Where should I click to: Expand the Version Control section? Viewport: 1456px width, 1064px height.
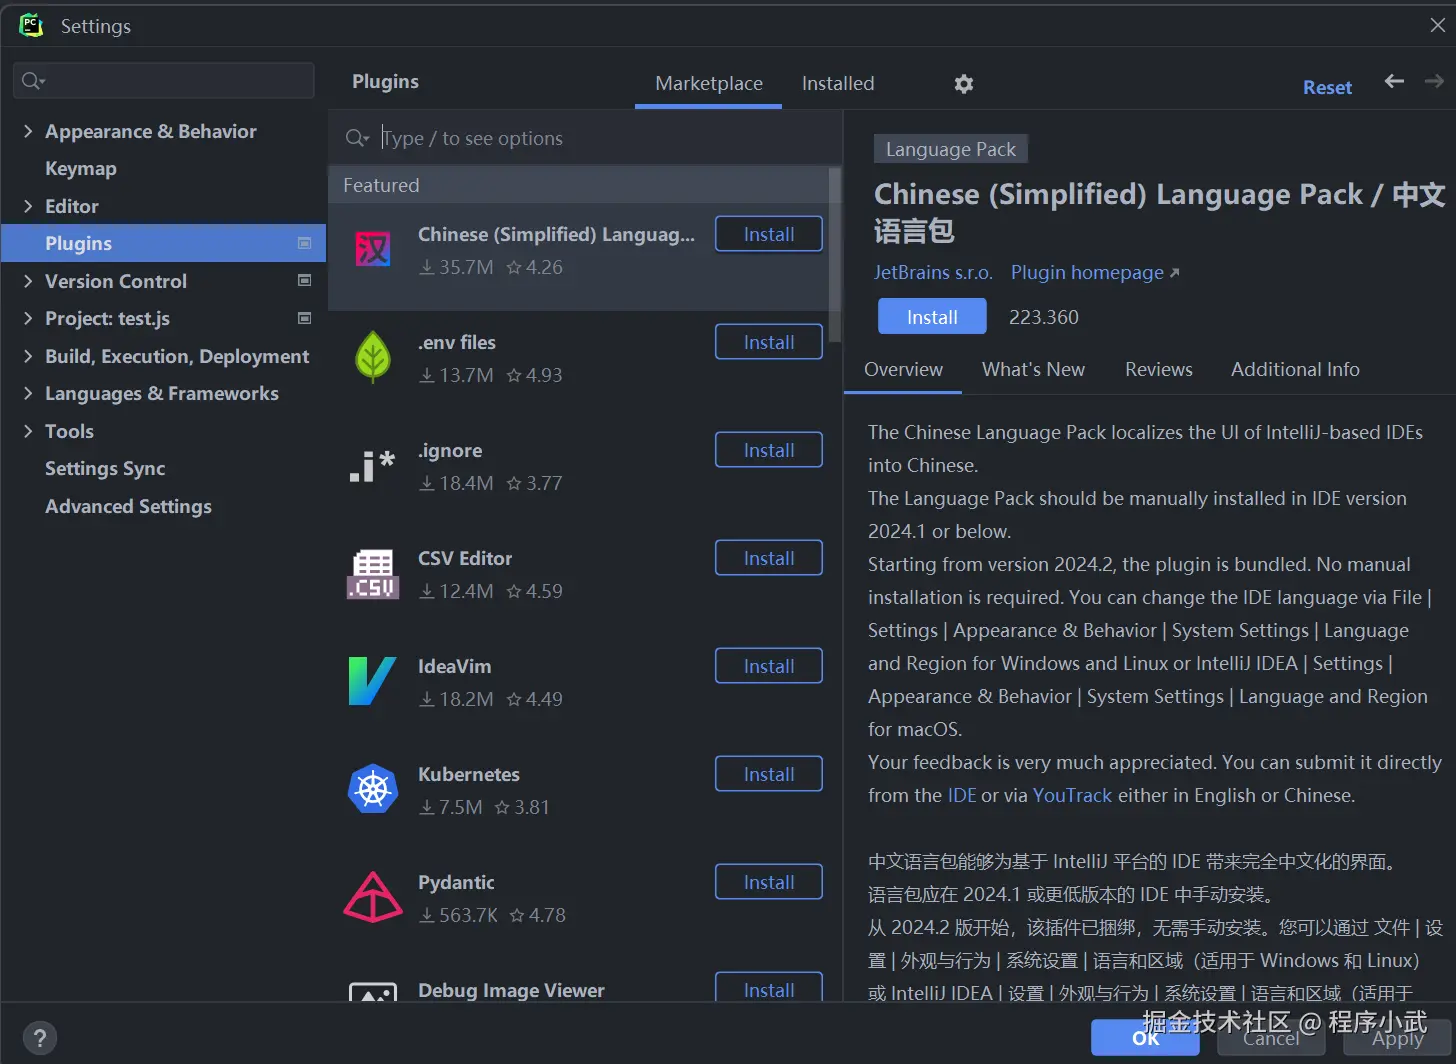coord(28,281)
